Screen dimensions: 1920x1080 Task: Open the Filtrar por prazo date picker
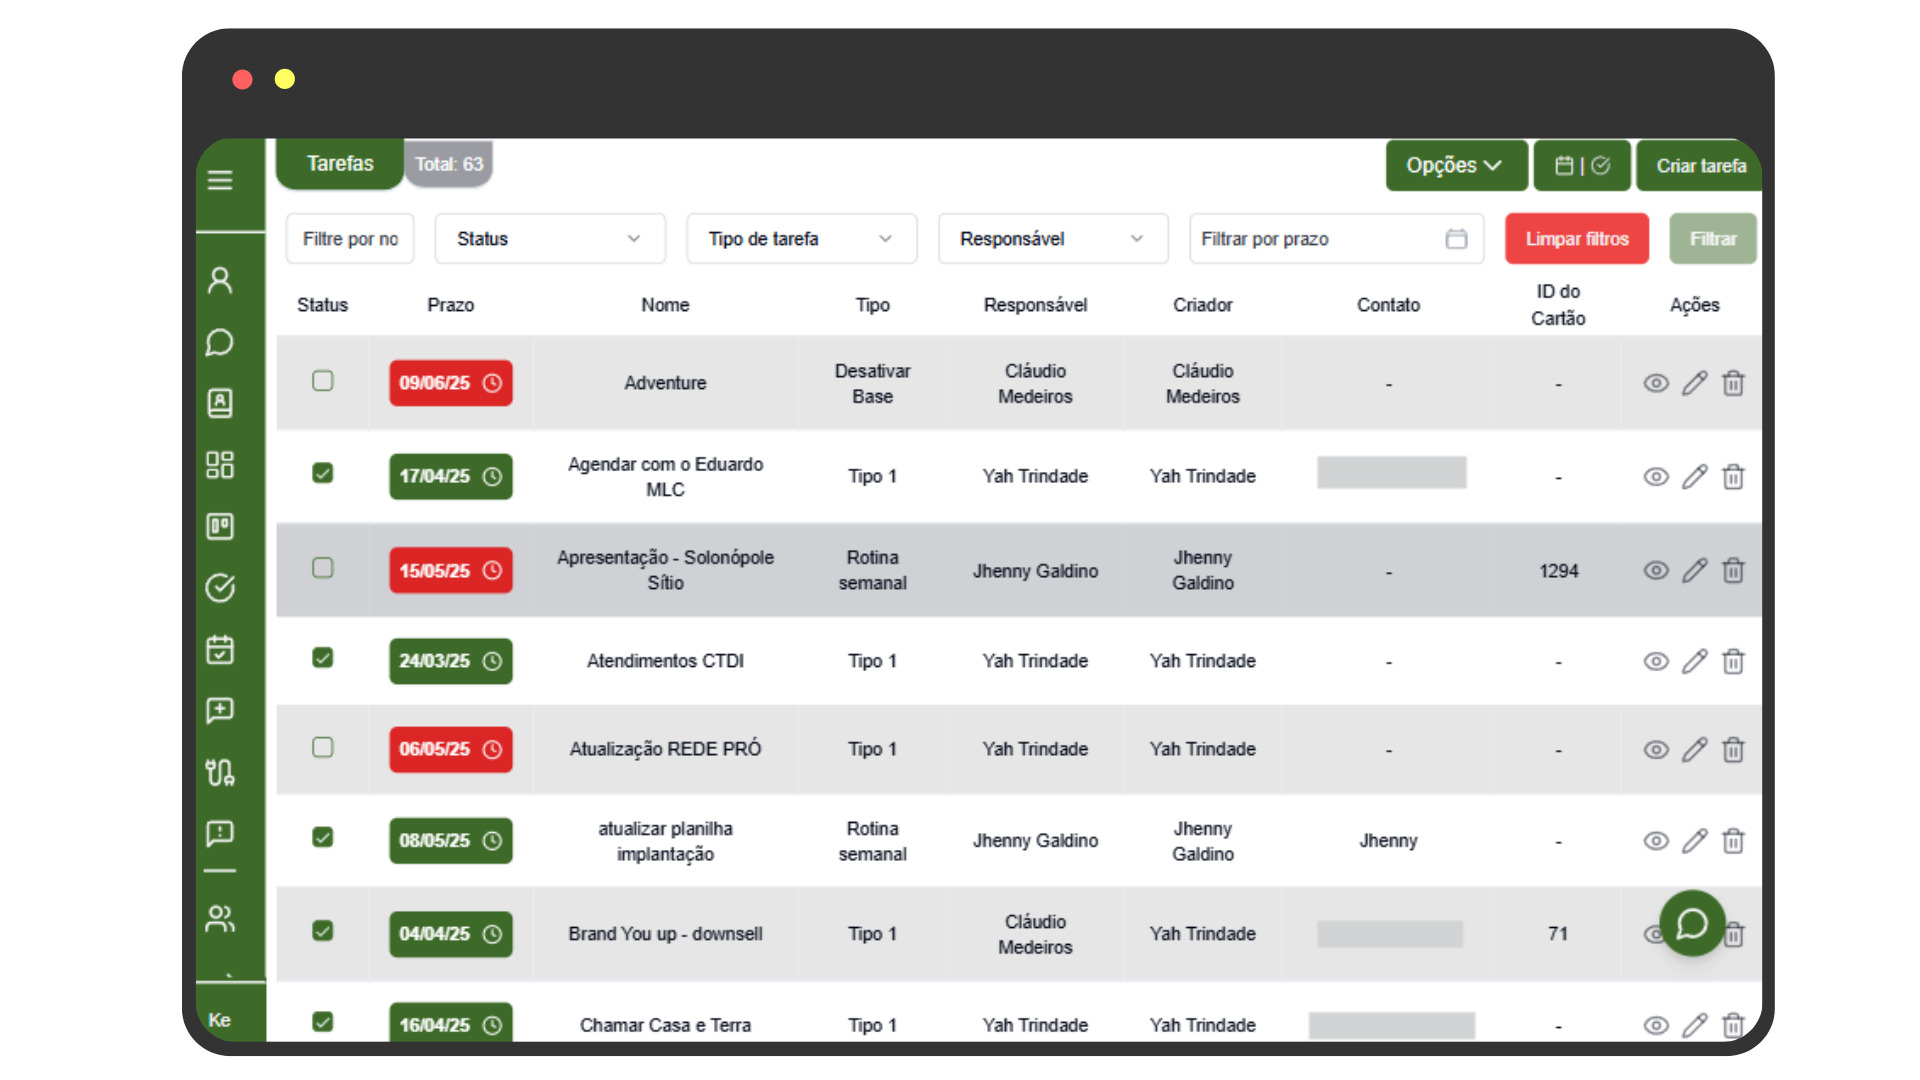pyautogui.click(x=1336, y=239)
